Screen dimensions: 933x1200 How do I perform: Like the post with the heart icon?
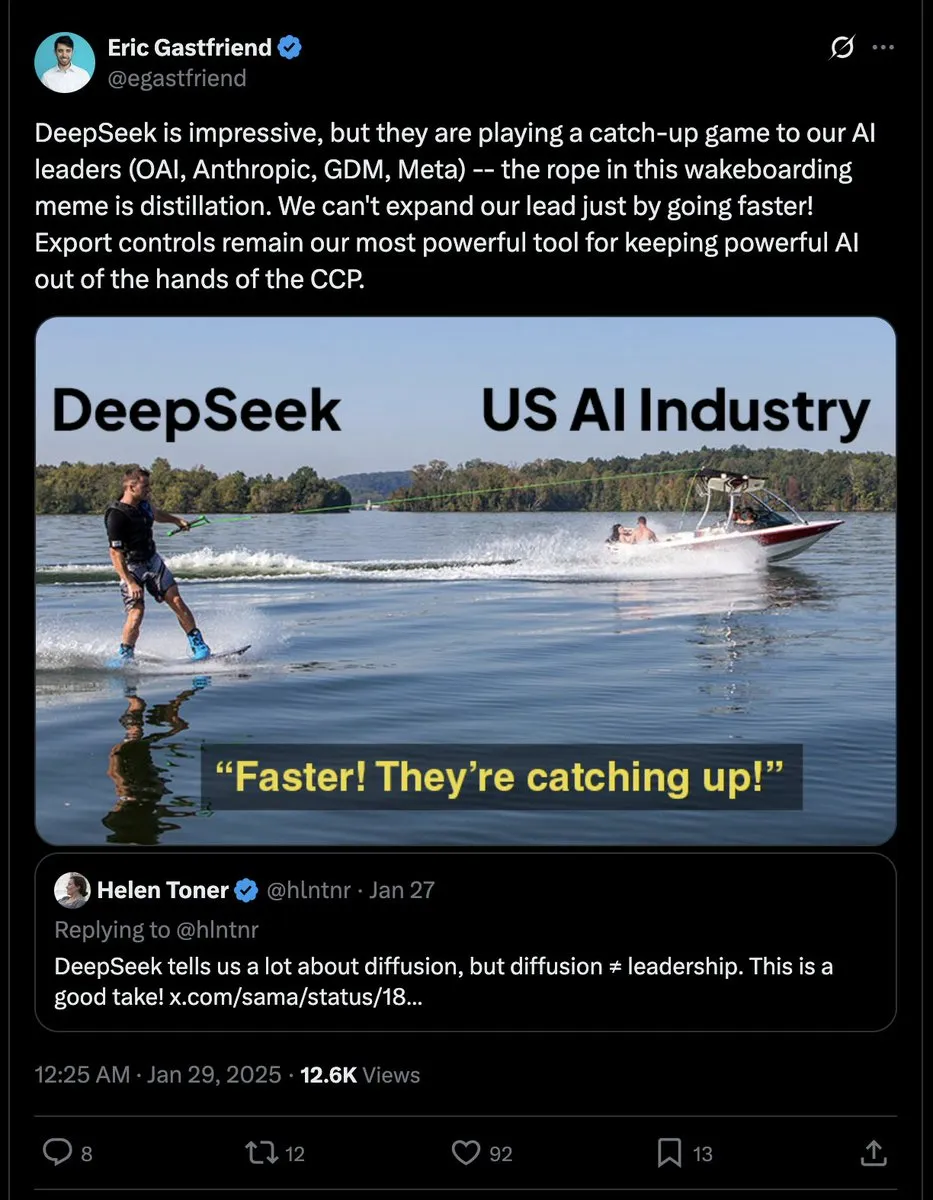pos(466,1153)
